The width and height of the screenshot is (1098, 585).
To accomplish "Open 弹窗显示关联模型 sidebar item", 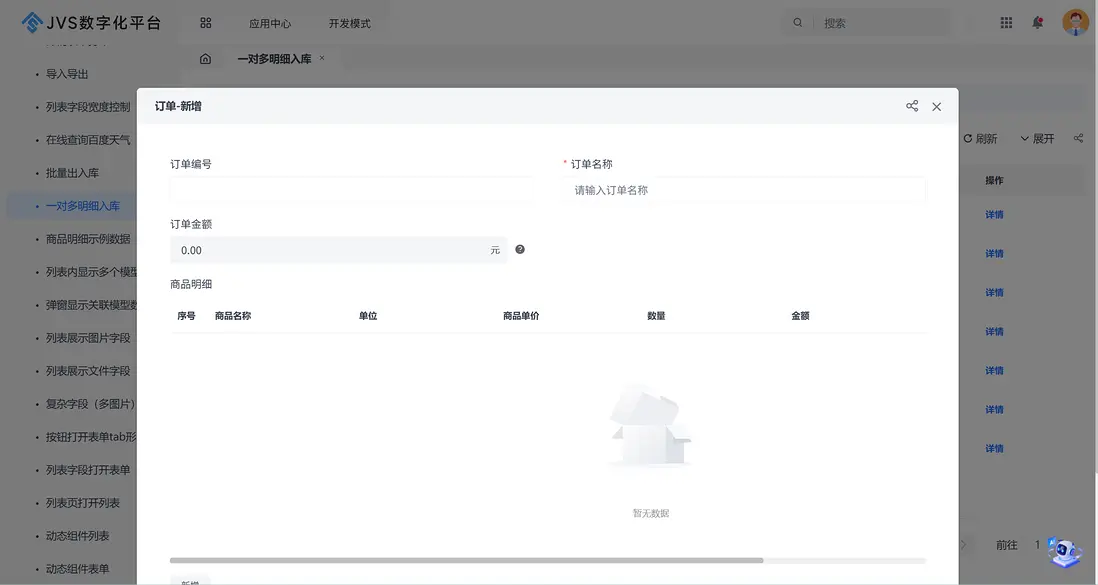I will point(91,305).
